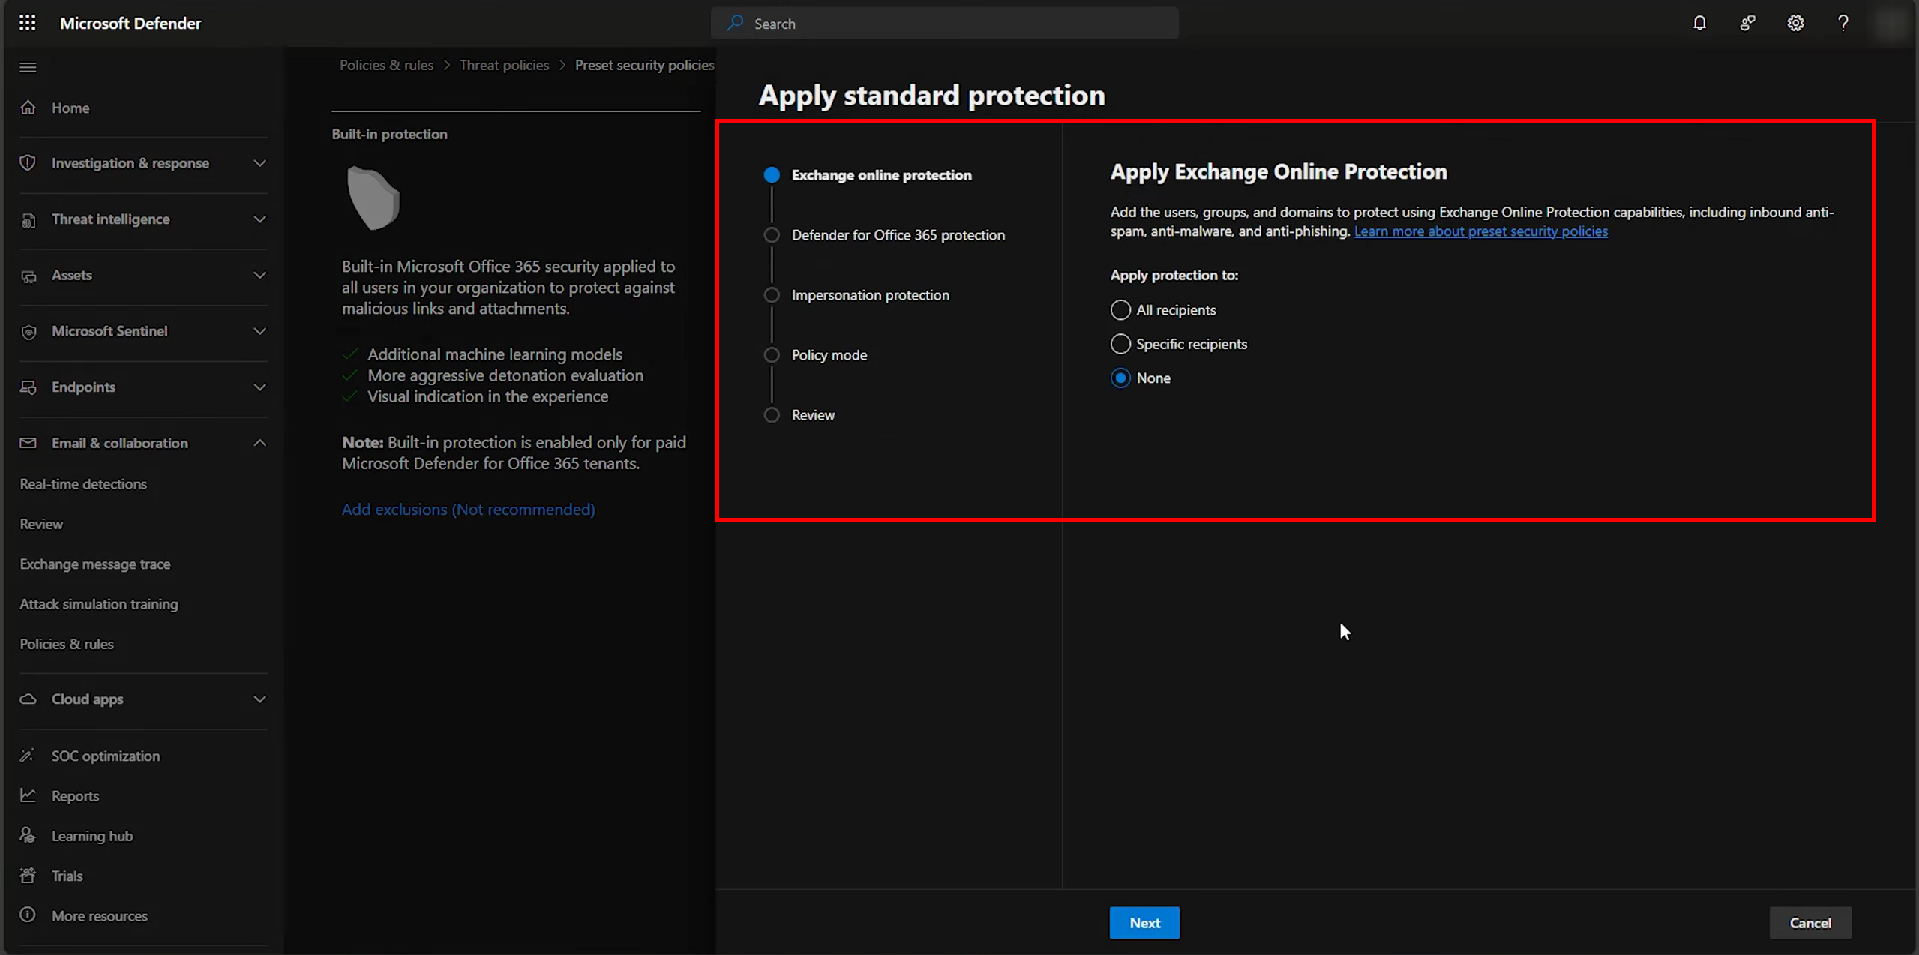Click the search magnifier icon
The image size is (1919, 955).
(735, 23)
